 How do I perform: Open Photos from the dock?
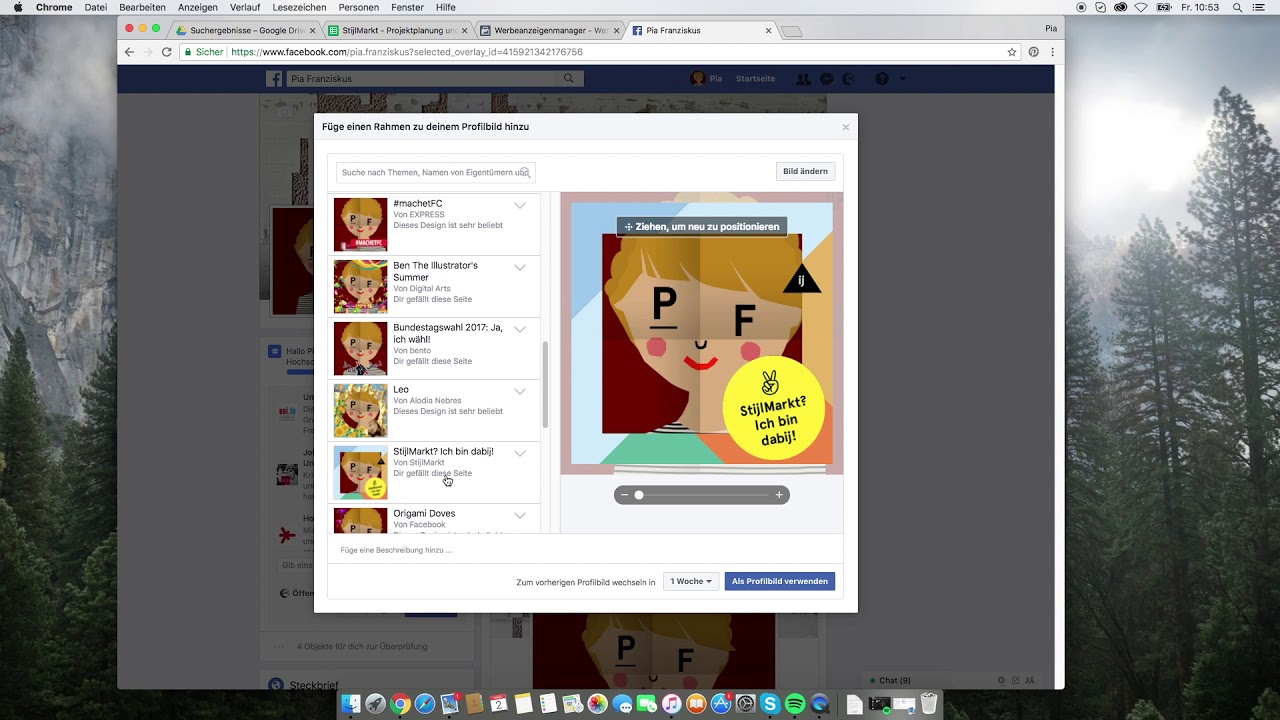pos(597,704)
